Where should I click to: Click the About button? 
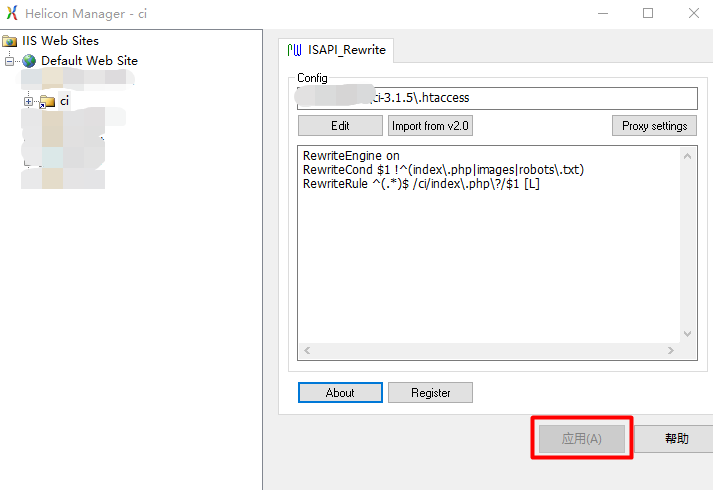click(340, 392)
